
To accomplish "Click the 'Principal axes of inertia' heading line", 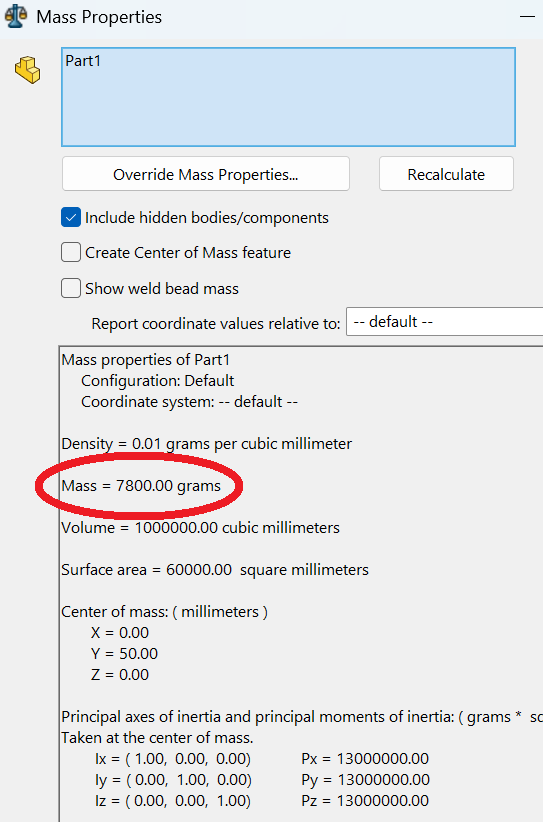I will (302, 717).
